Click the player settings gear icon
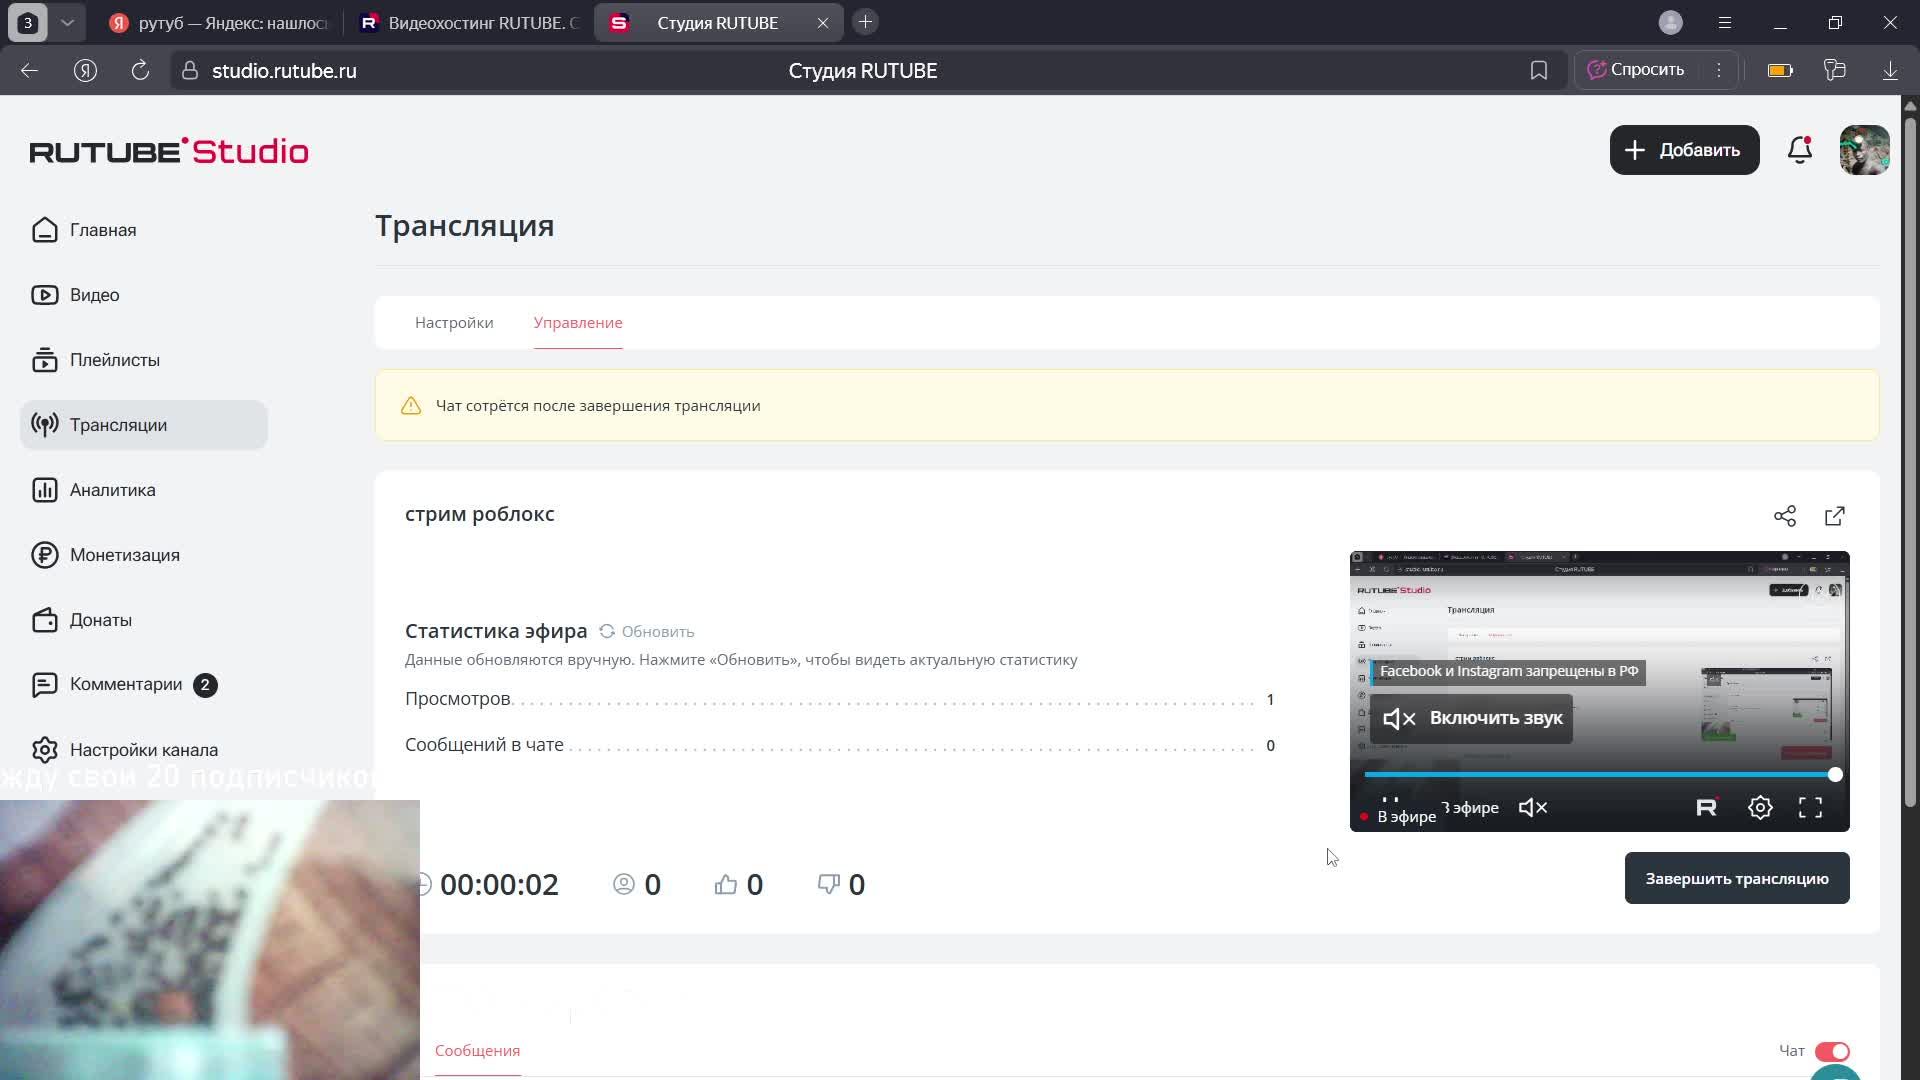 pyautogui.click(x=1760, y=808)
